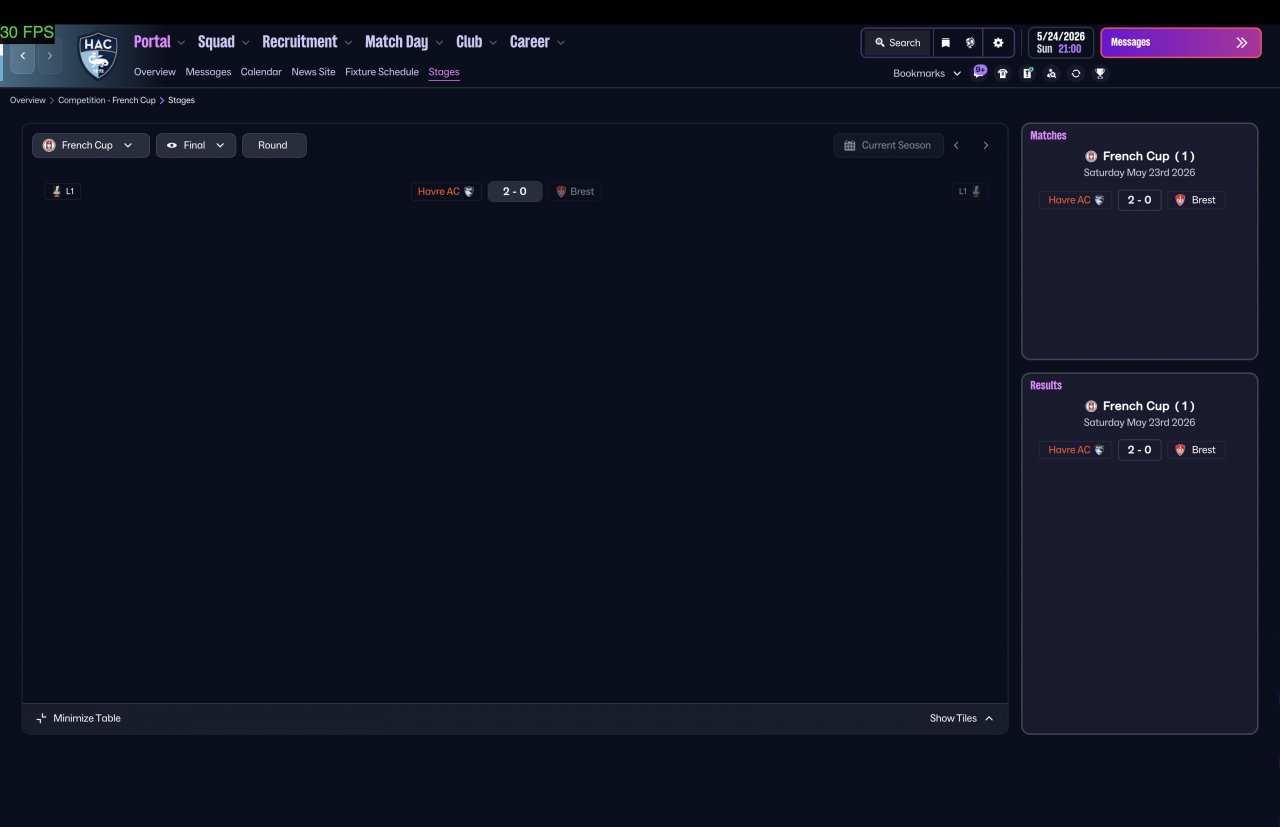
Task: Click the Saturday May 23rd 2026 date in Matches
Action: (x=1140, y=172)
